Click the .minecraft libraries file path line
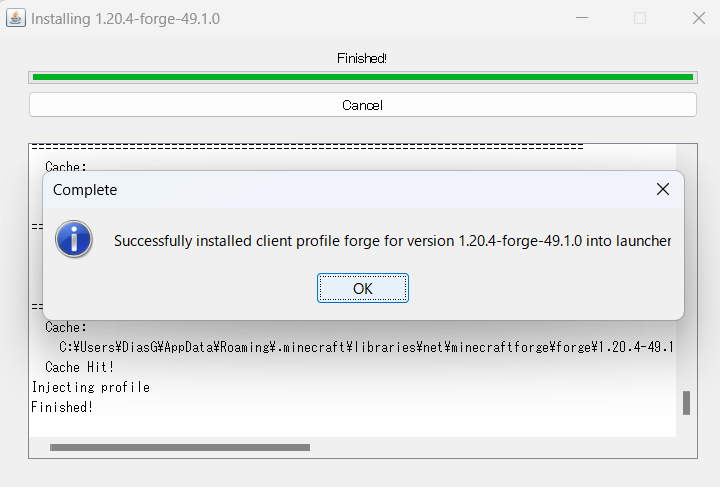The width and height of the screenshot is (720, 487). point(366,347)
